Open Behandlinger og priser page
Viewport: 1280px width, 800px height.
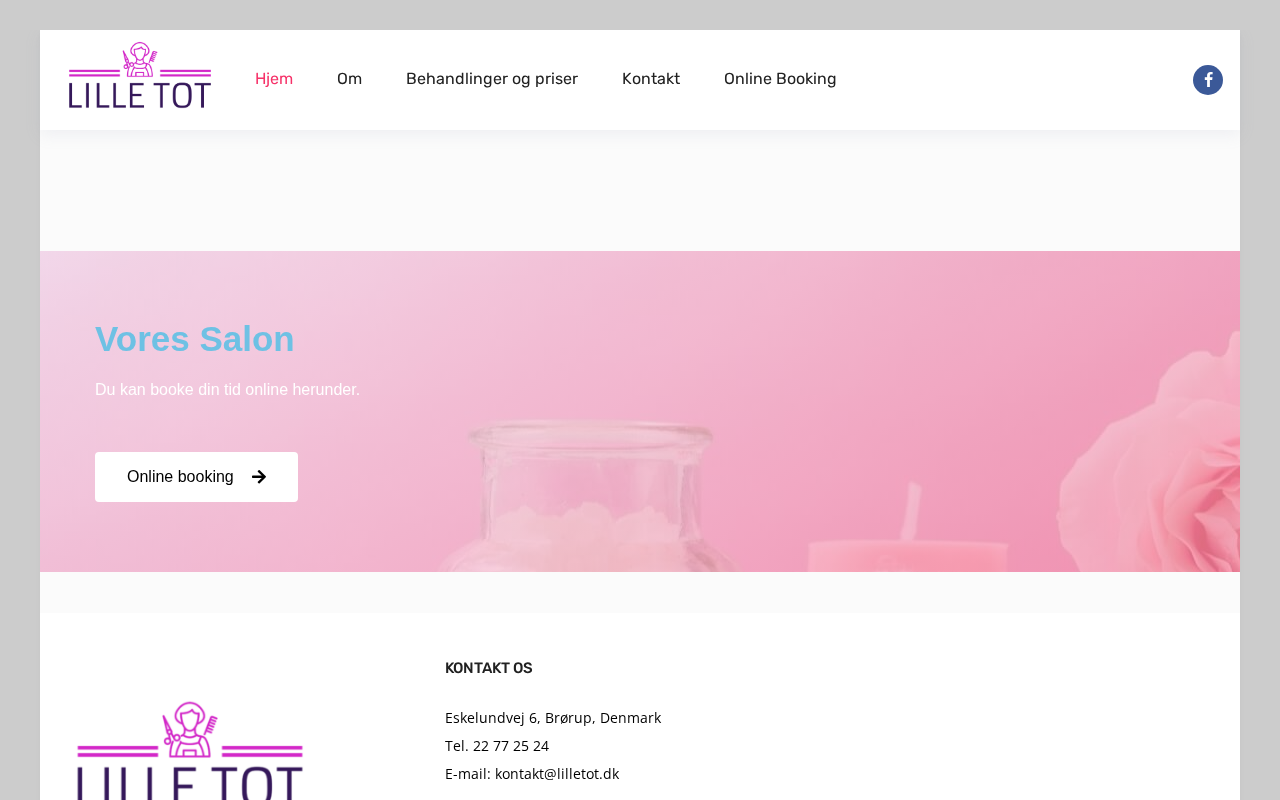click(x=492, y=79)
